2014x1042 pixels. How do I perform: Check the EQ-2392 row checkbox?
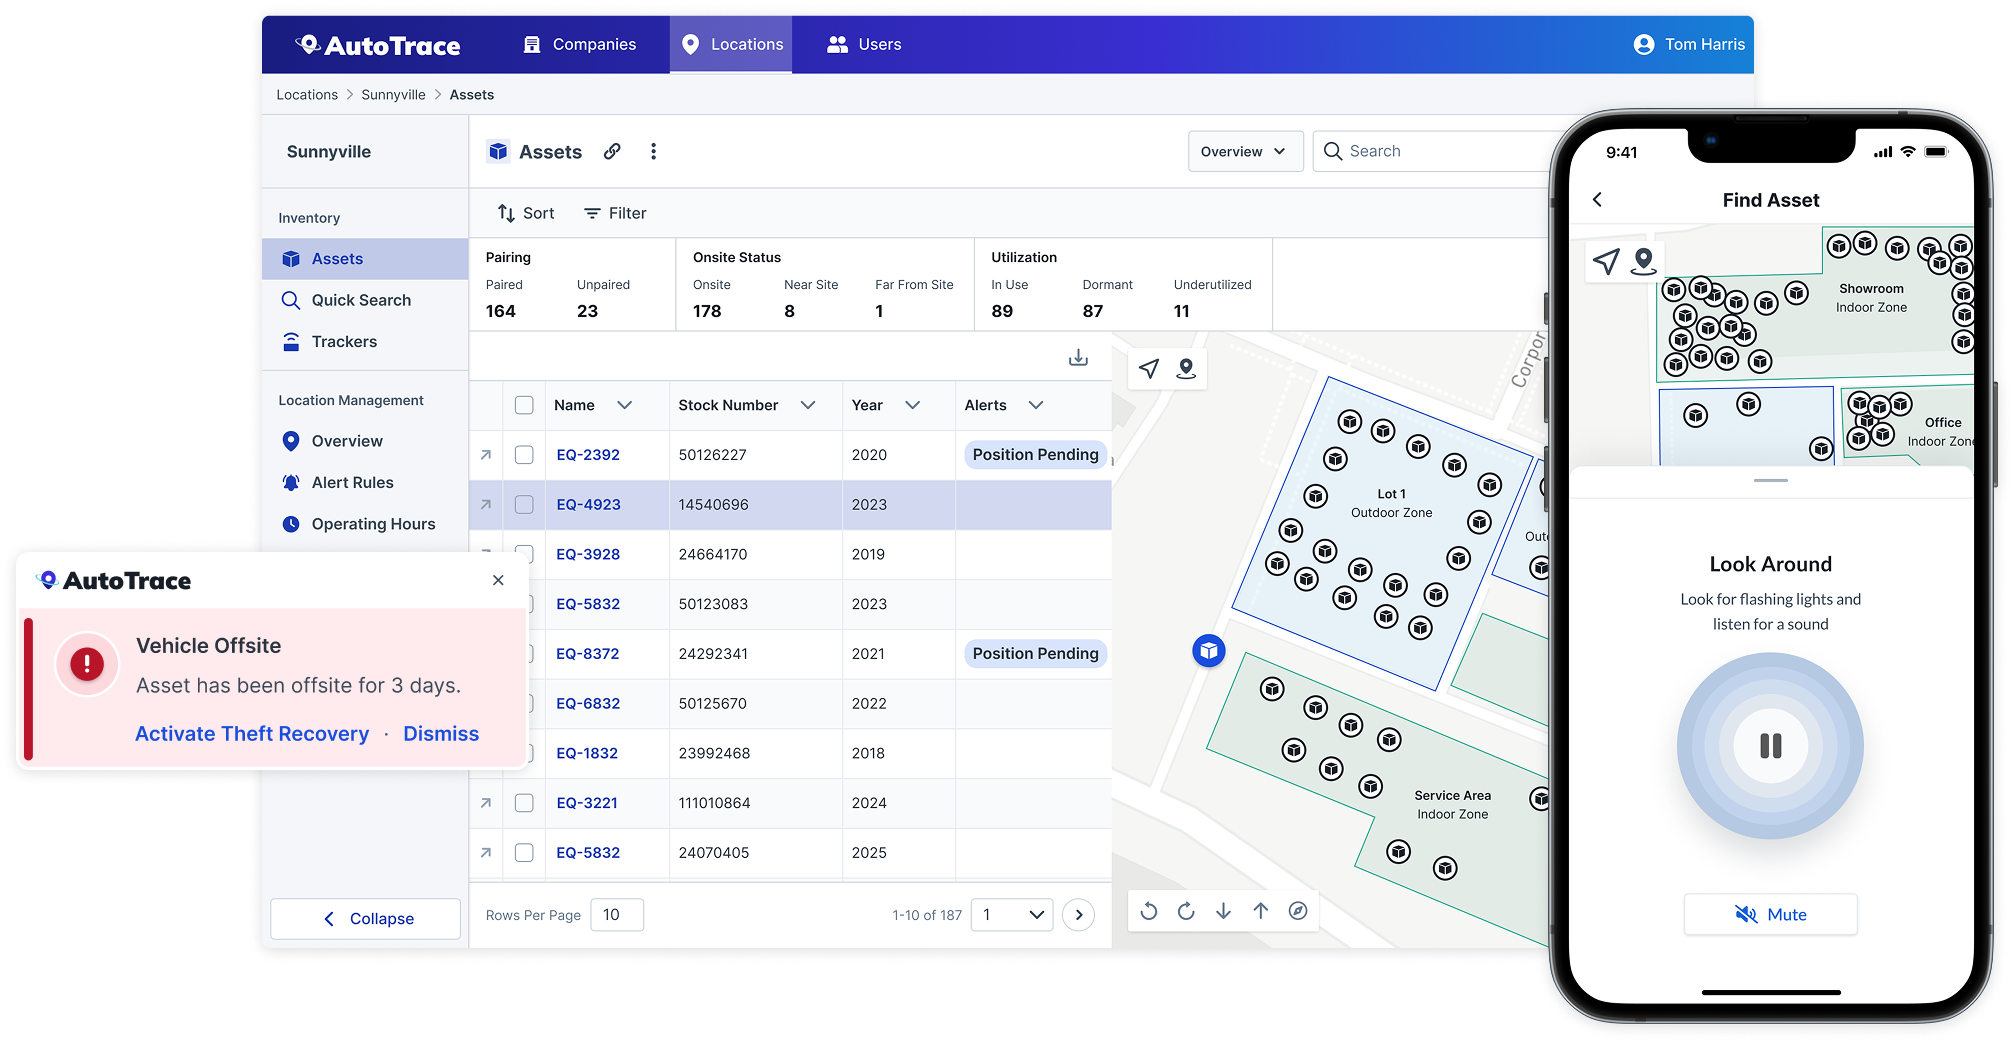tap(524, 455)
